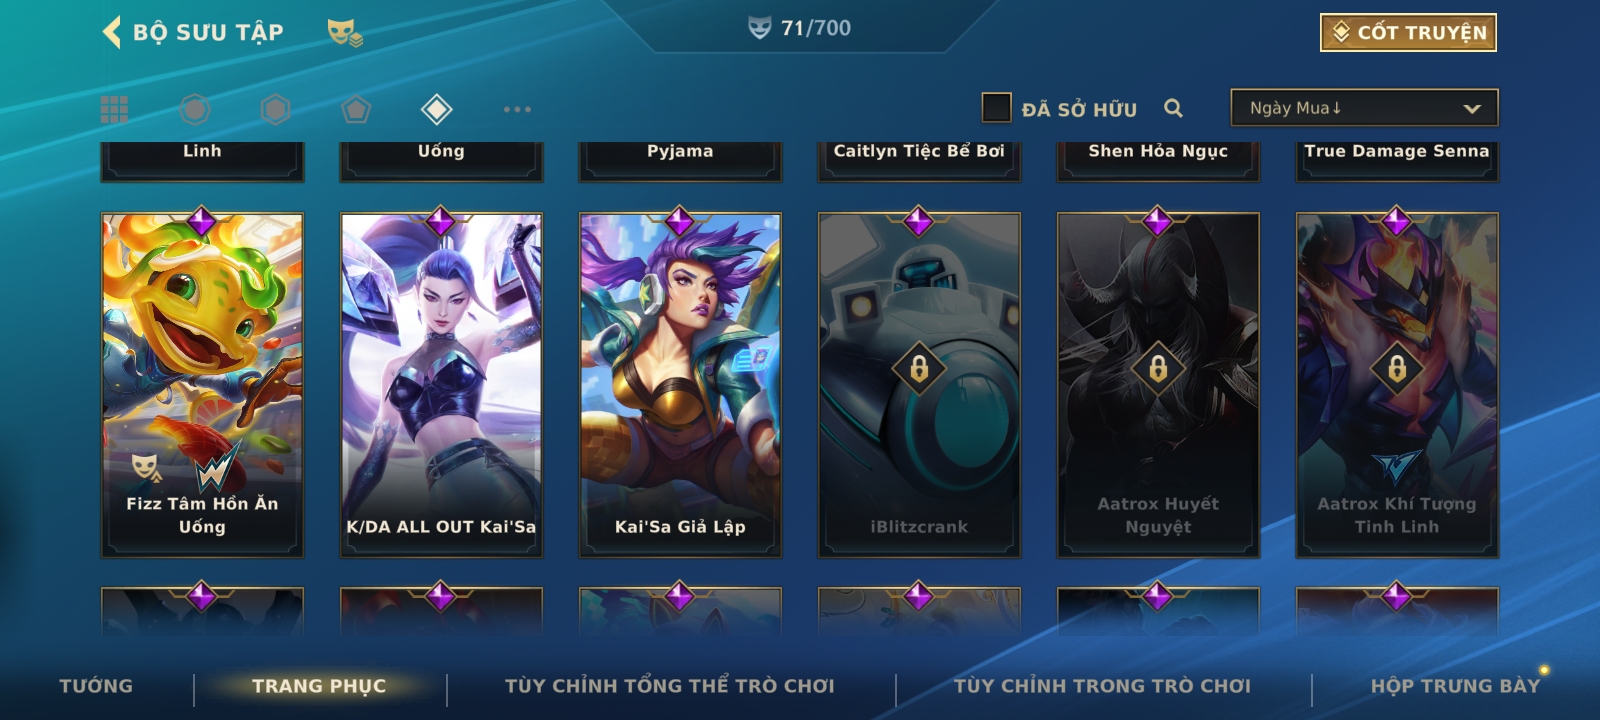1600x720 pixels.
Task: Click the dropdown chevron arrow for sorting
Action: 1472,108
